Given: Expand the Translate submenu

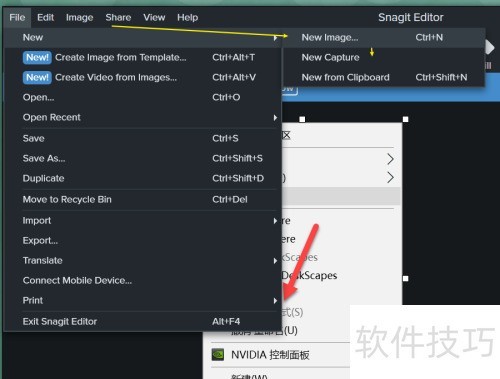Looking at the screenshot, I should click(143, 260).
